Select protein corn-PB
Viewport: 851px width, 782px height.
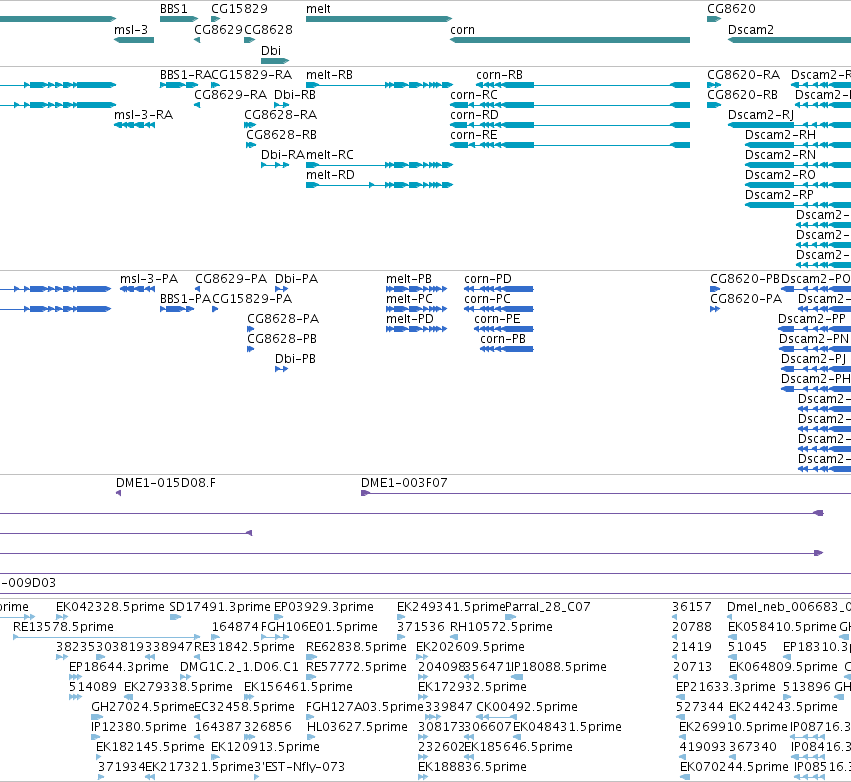point(507,349)
